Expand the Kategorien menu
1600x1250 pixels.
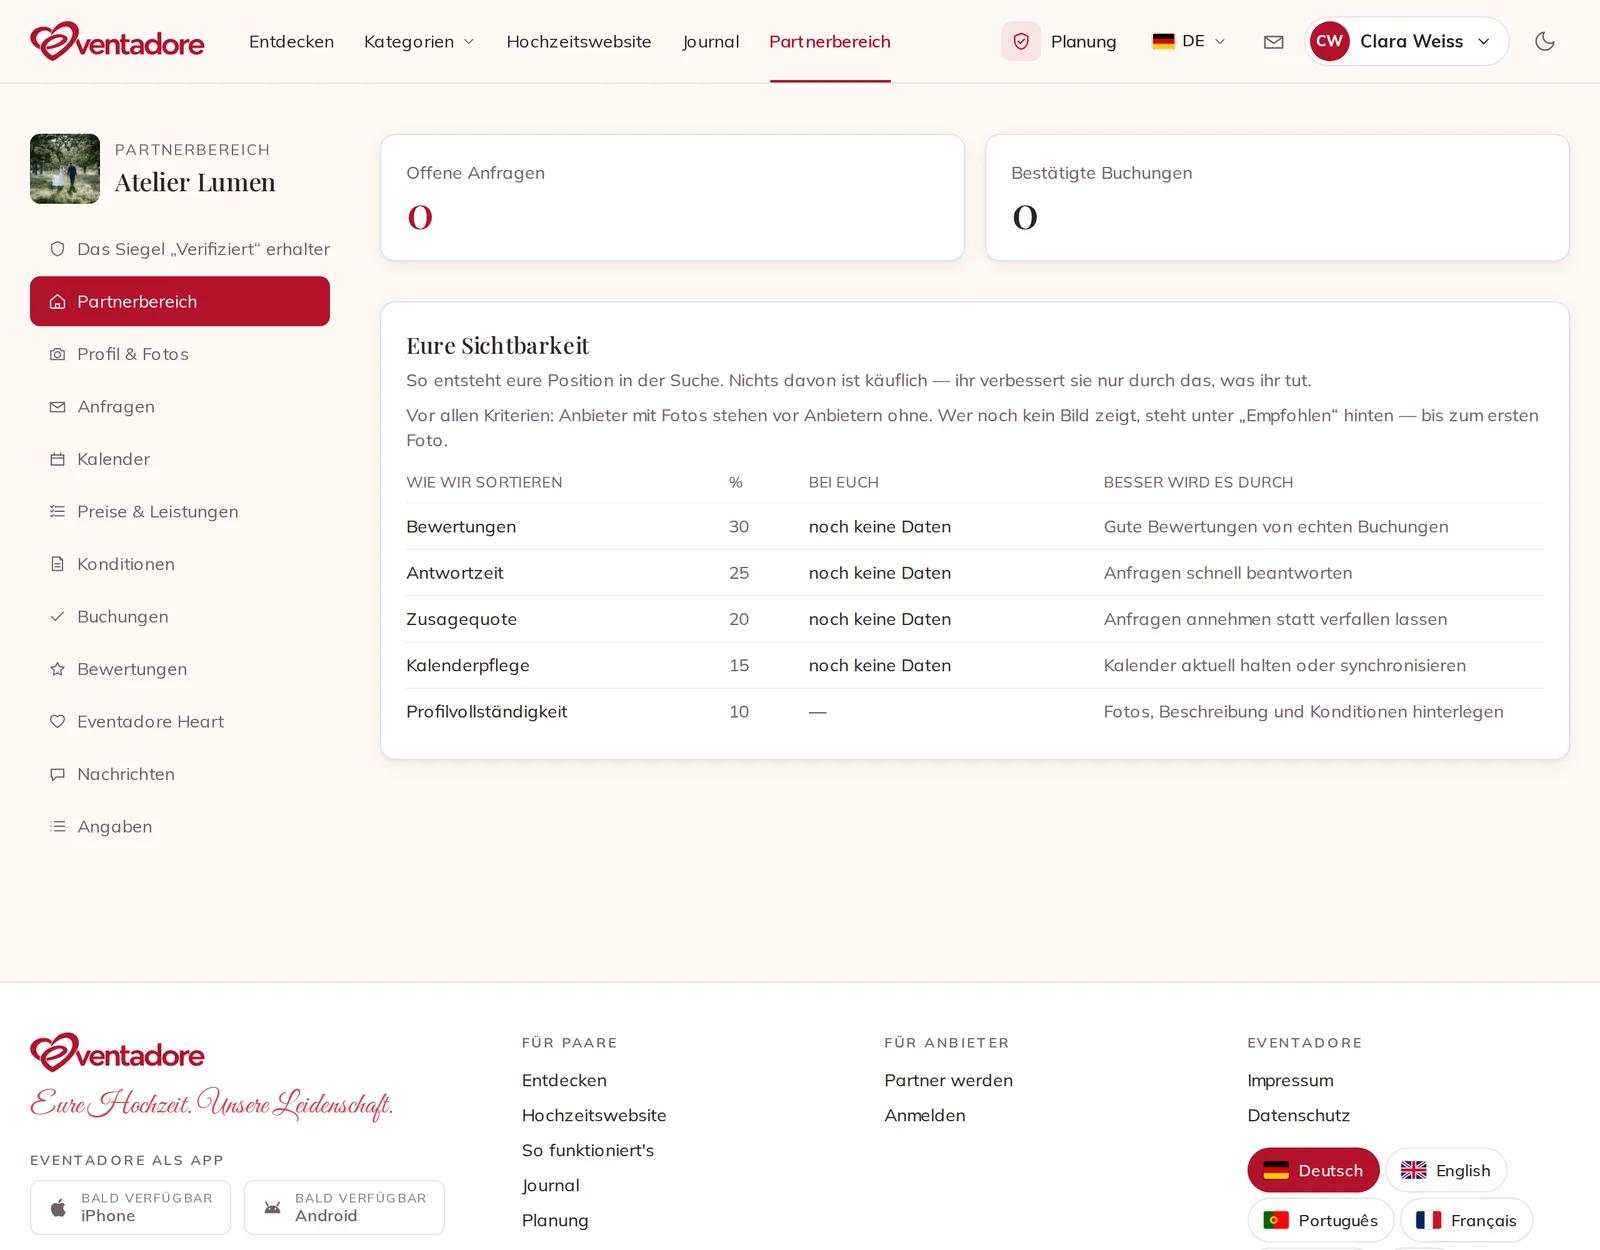(x=419, y=41)
